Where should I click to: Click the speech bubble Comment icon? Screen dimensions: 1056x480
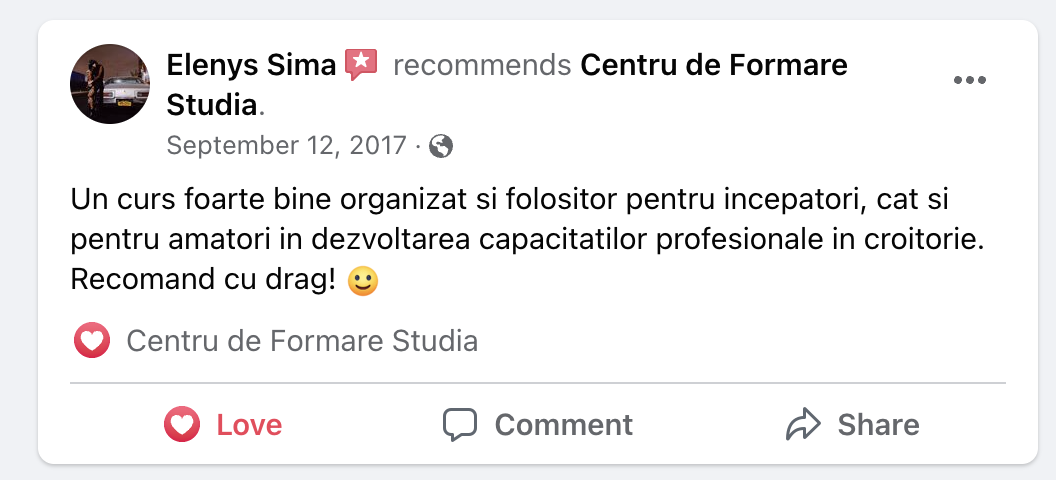tap(460, 425)
